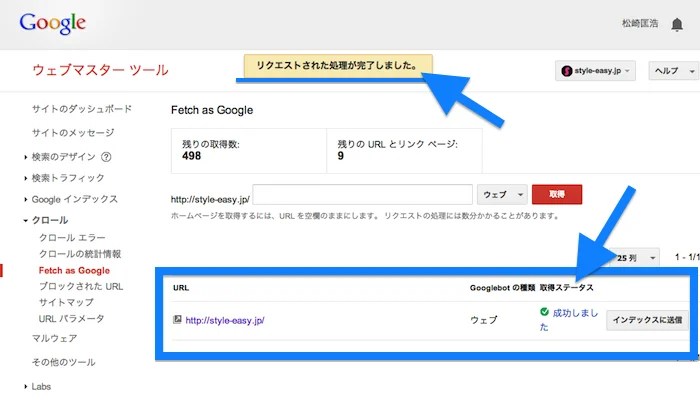Click the Google logo
This screenshot has width=700, height=401.
point(52,23)
